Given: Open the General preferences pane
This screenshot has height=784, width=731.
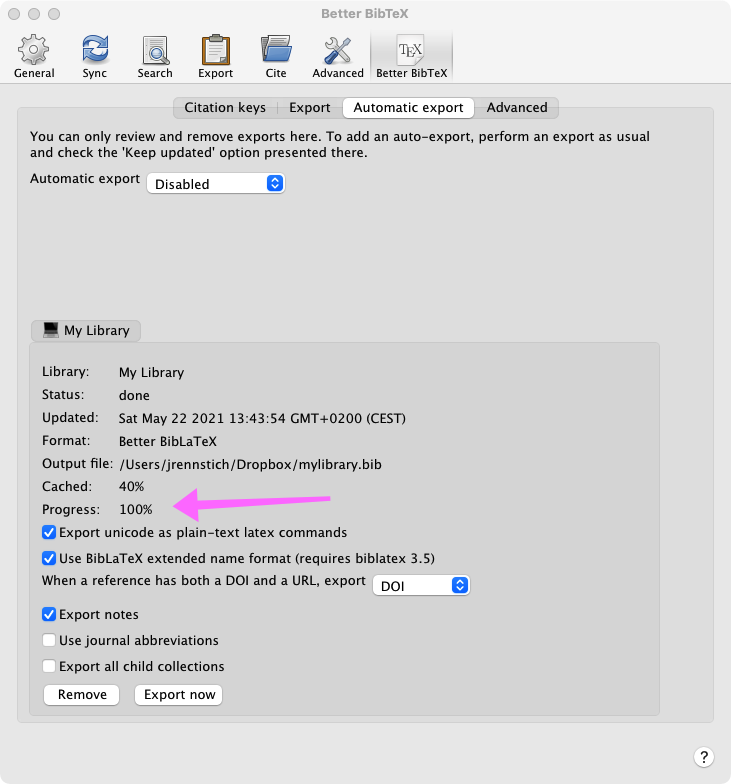Looking at the screenshot, I should click(34, 56).
